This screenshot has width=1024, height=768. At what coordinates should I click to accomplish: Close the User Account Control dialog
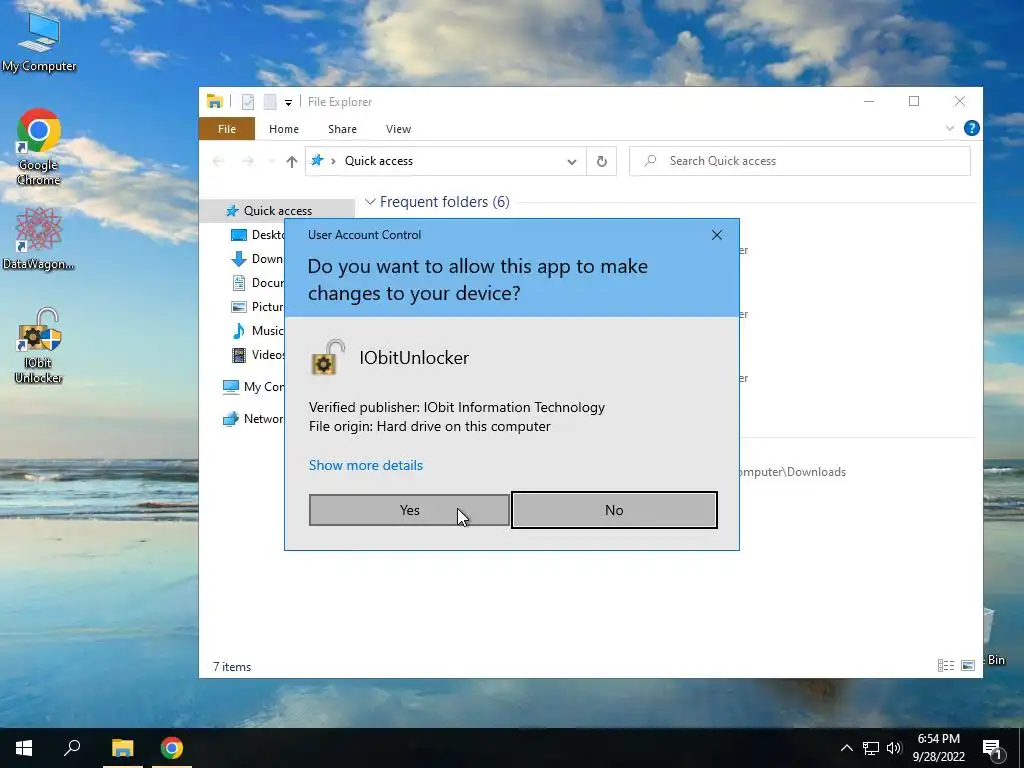click(x=716, y=234)
